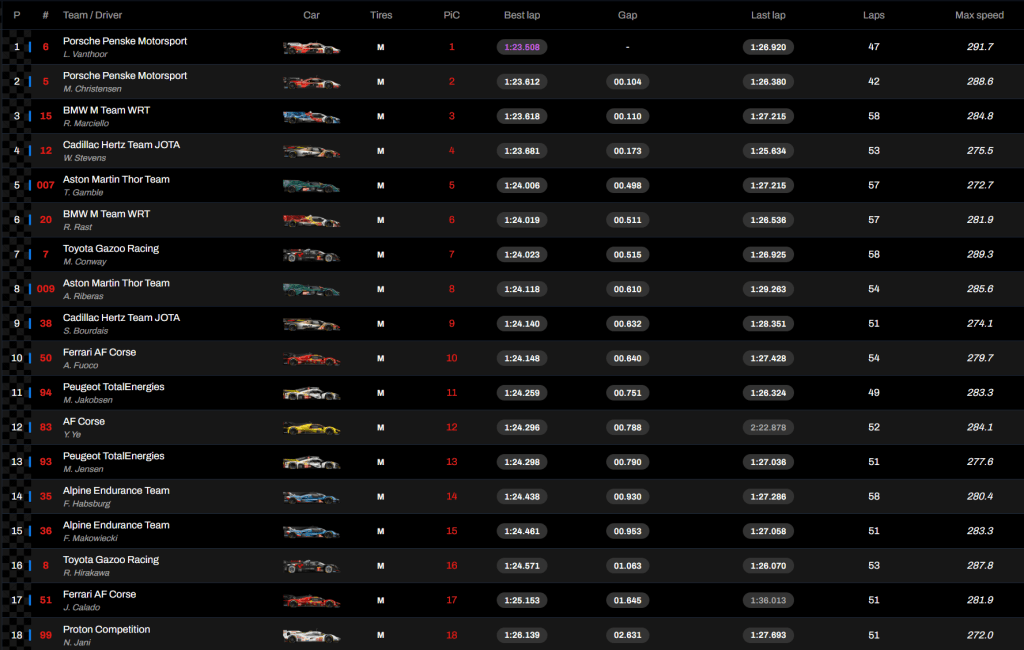1024x650 pixels.
Task: Click car number 007
Action: [46, 186]
